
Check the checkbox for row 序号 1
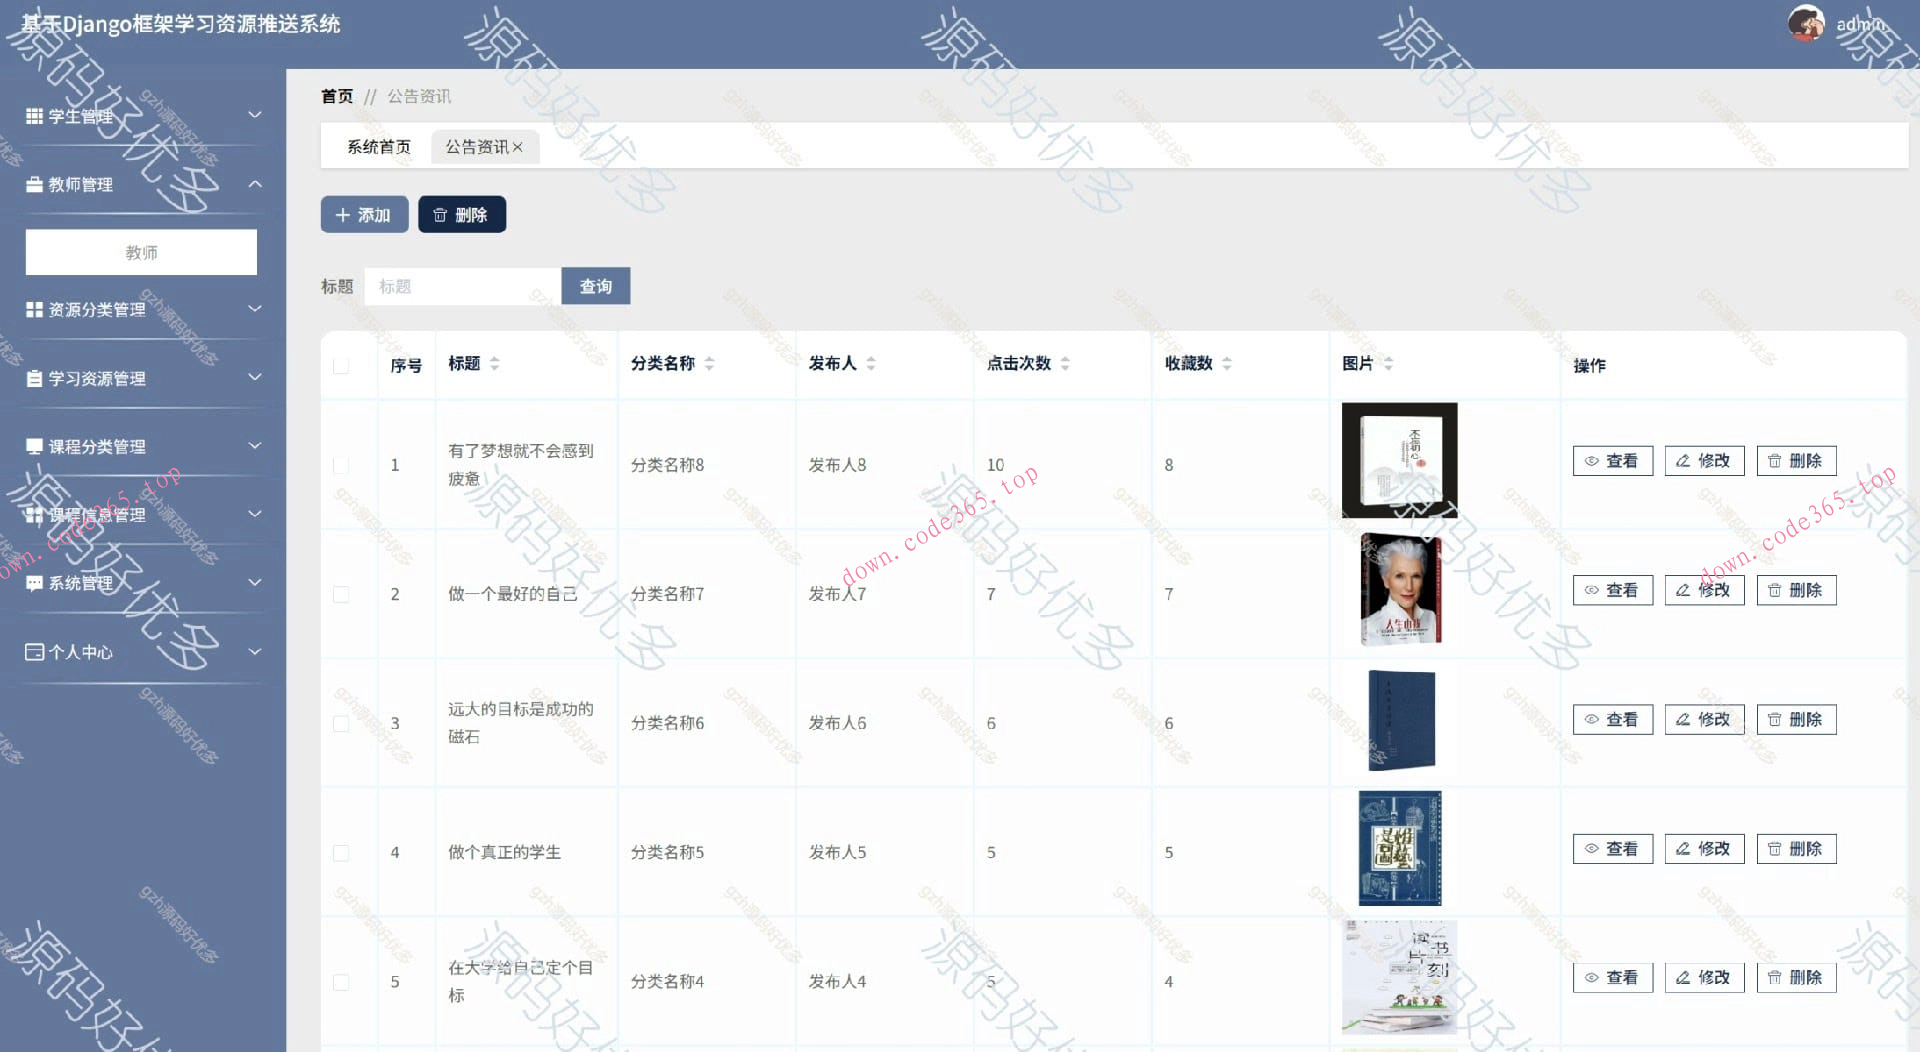[x=341, y=465]
